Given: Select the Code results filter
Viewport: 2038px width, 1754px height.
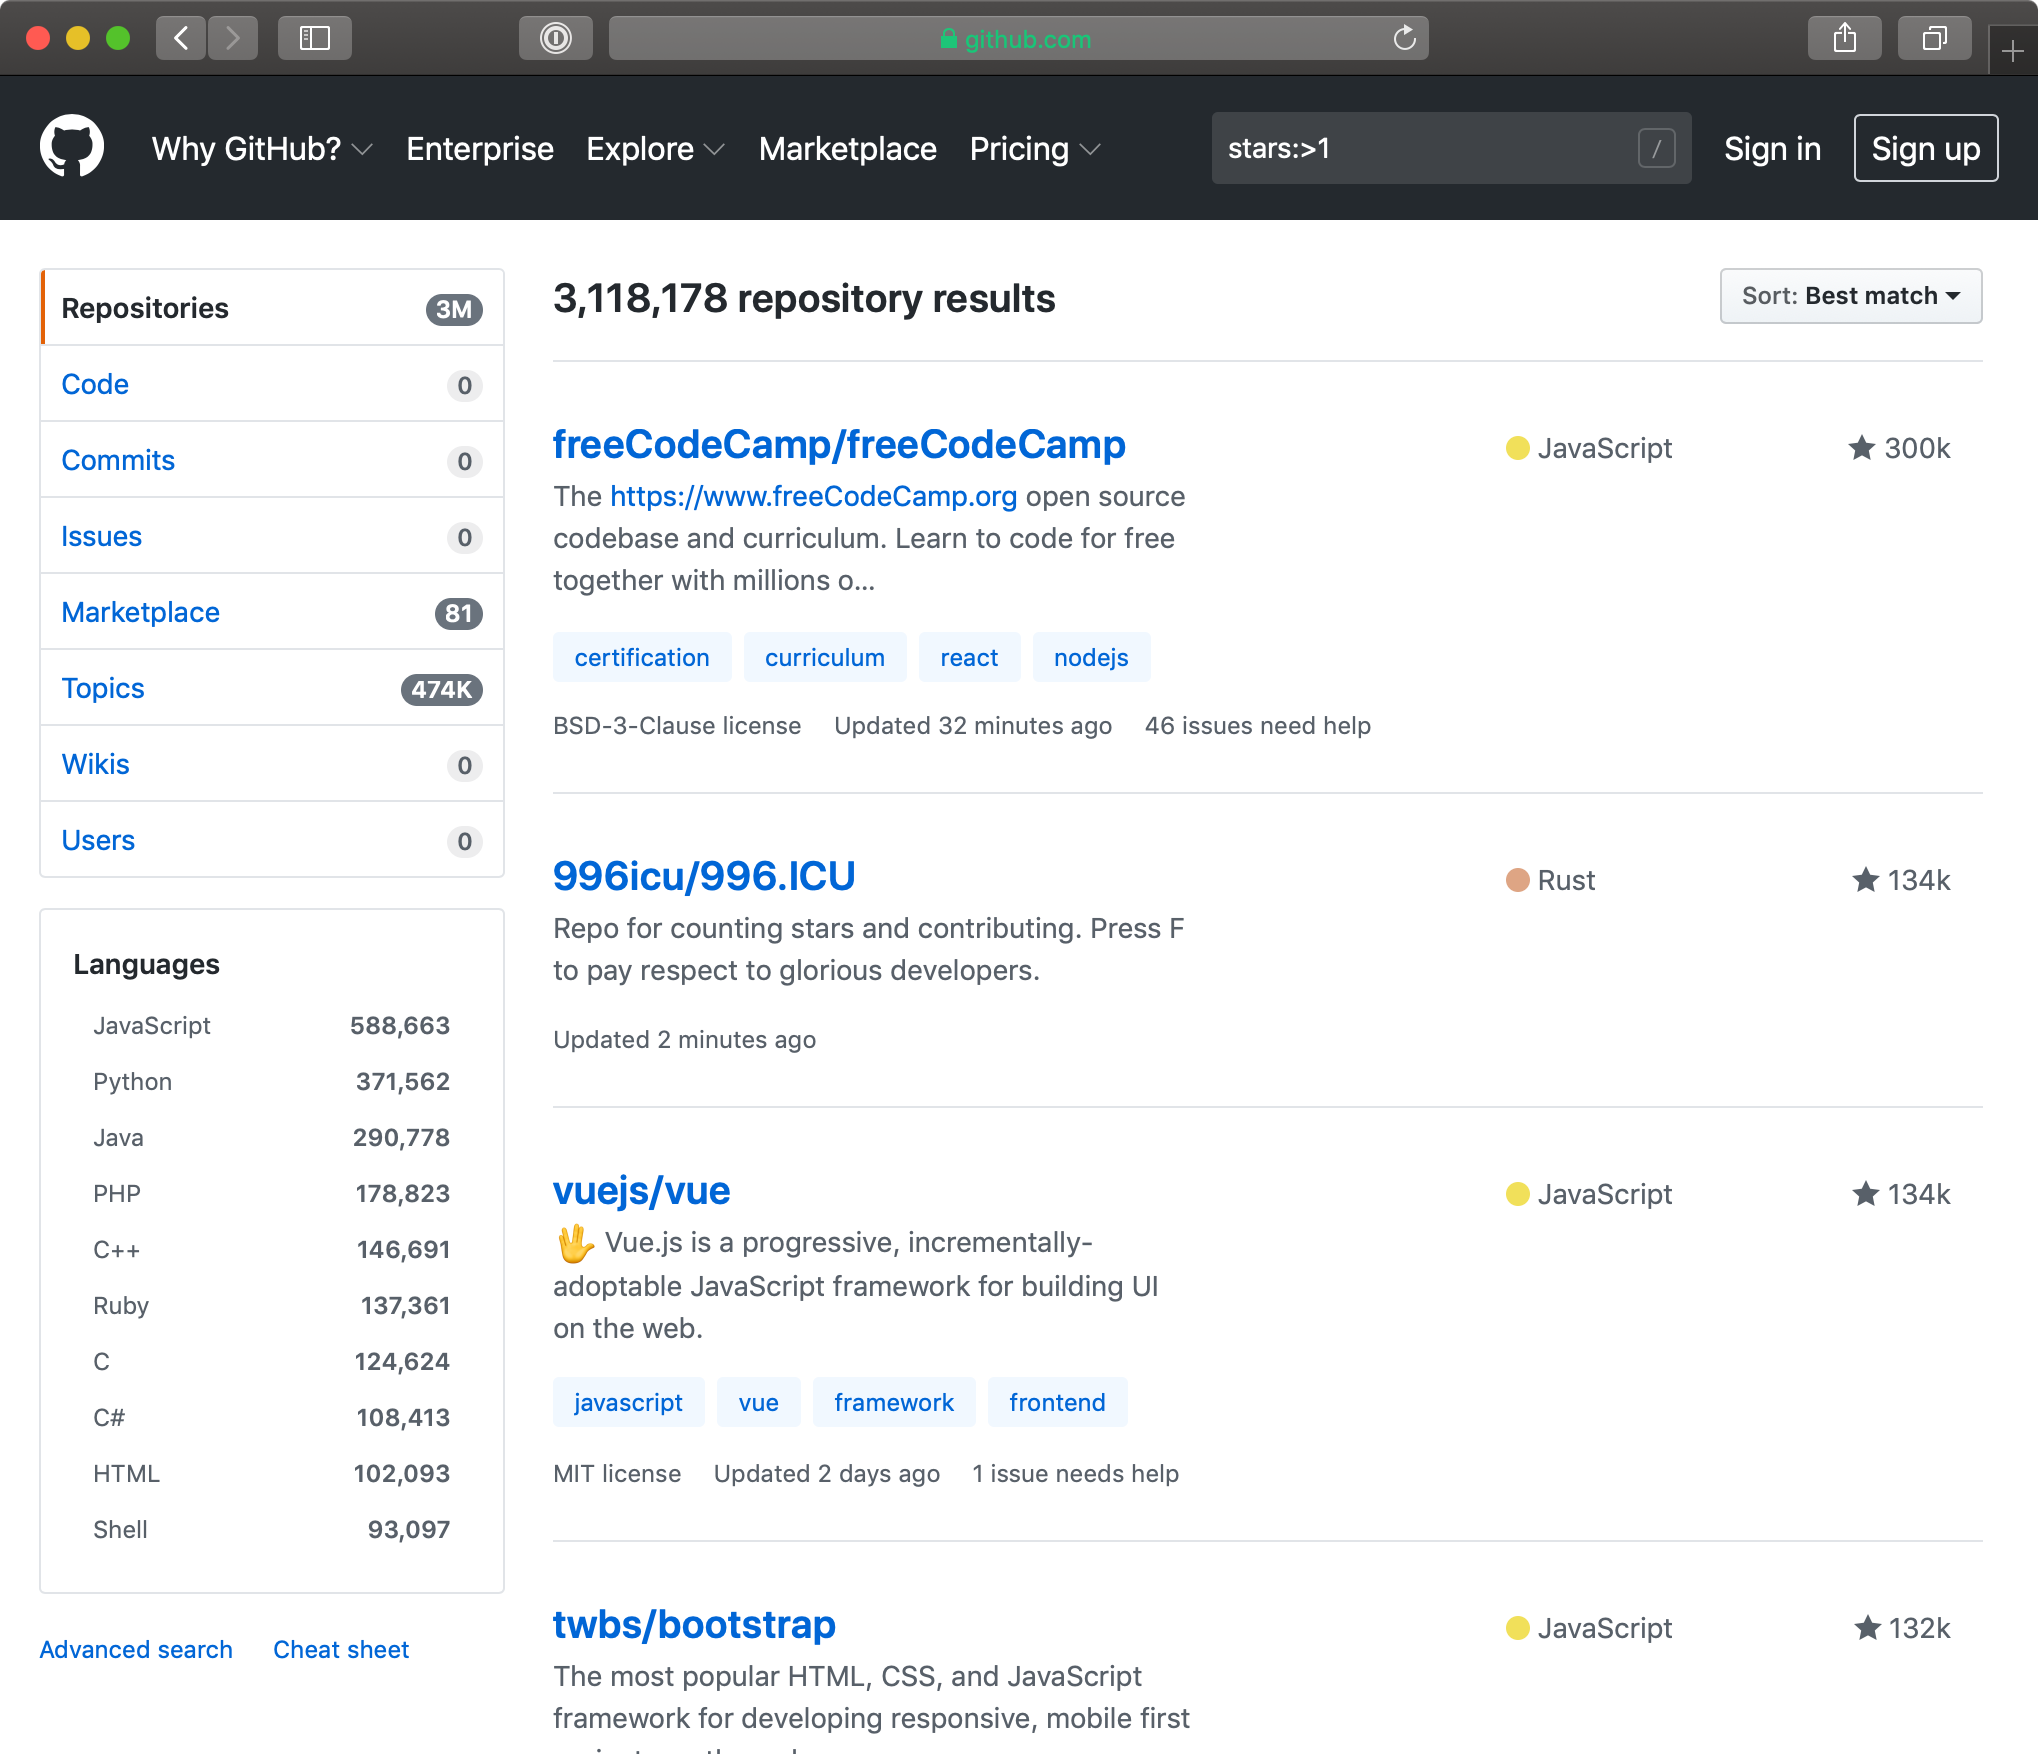Looking at the screenshot, I should pyautogui.click(x=272, y=384).
